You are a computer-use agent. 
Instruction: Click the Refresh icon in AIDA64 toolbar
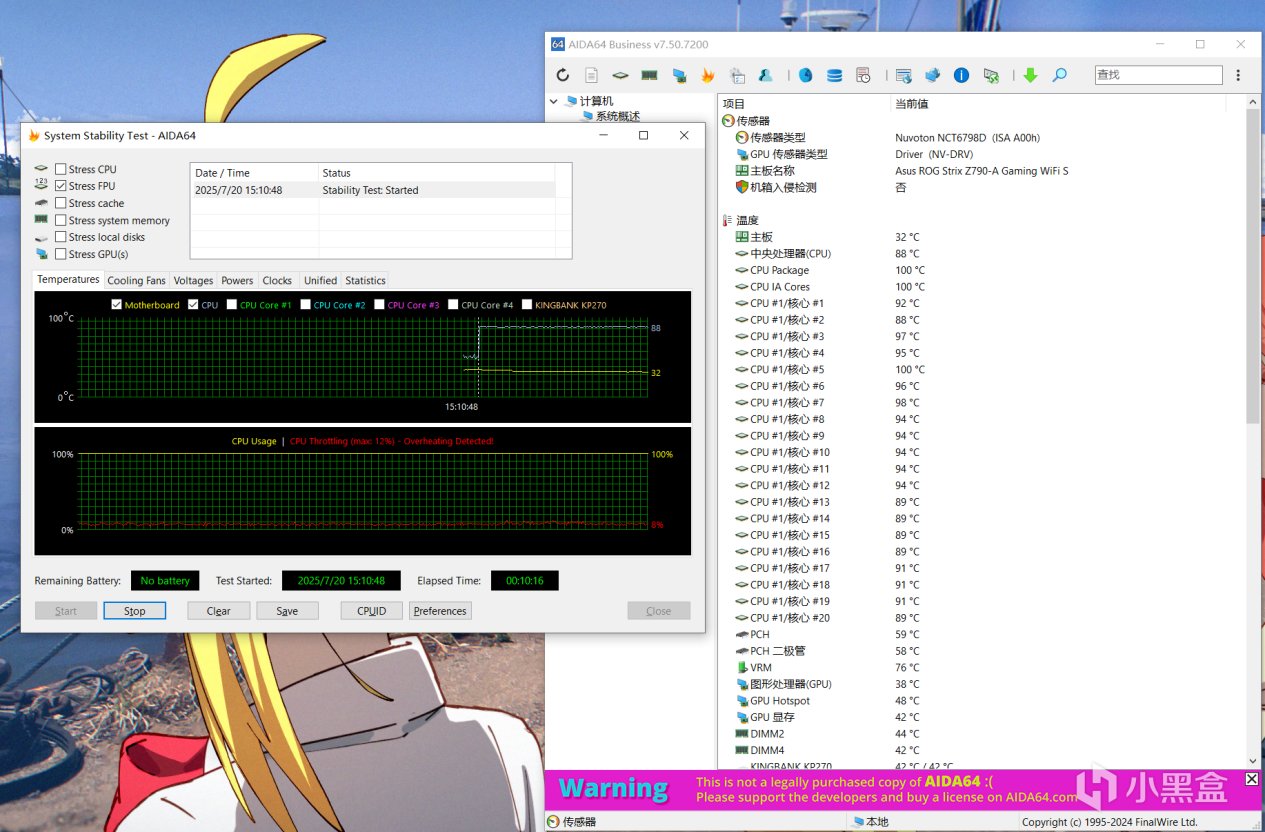coord(563,75)
